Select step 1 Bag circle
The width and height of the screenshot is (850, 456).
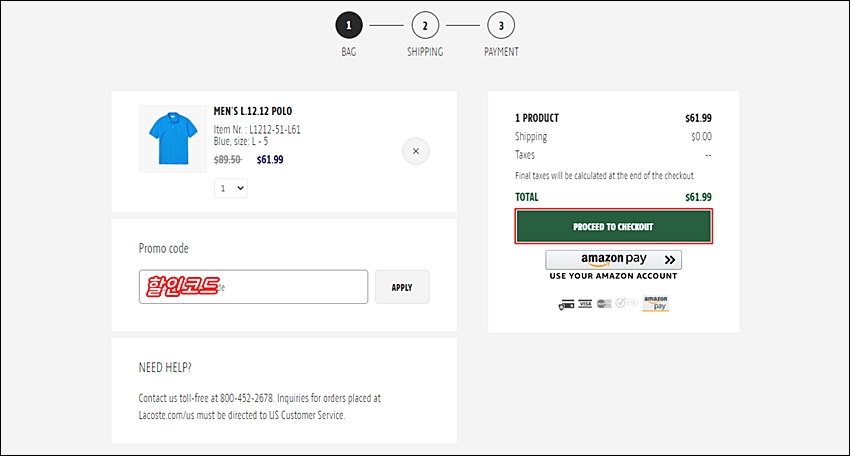349,25
